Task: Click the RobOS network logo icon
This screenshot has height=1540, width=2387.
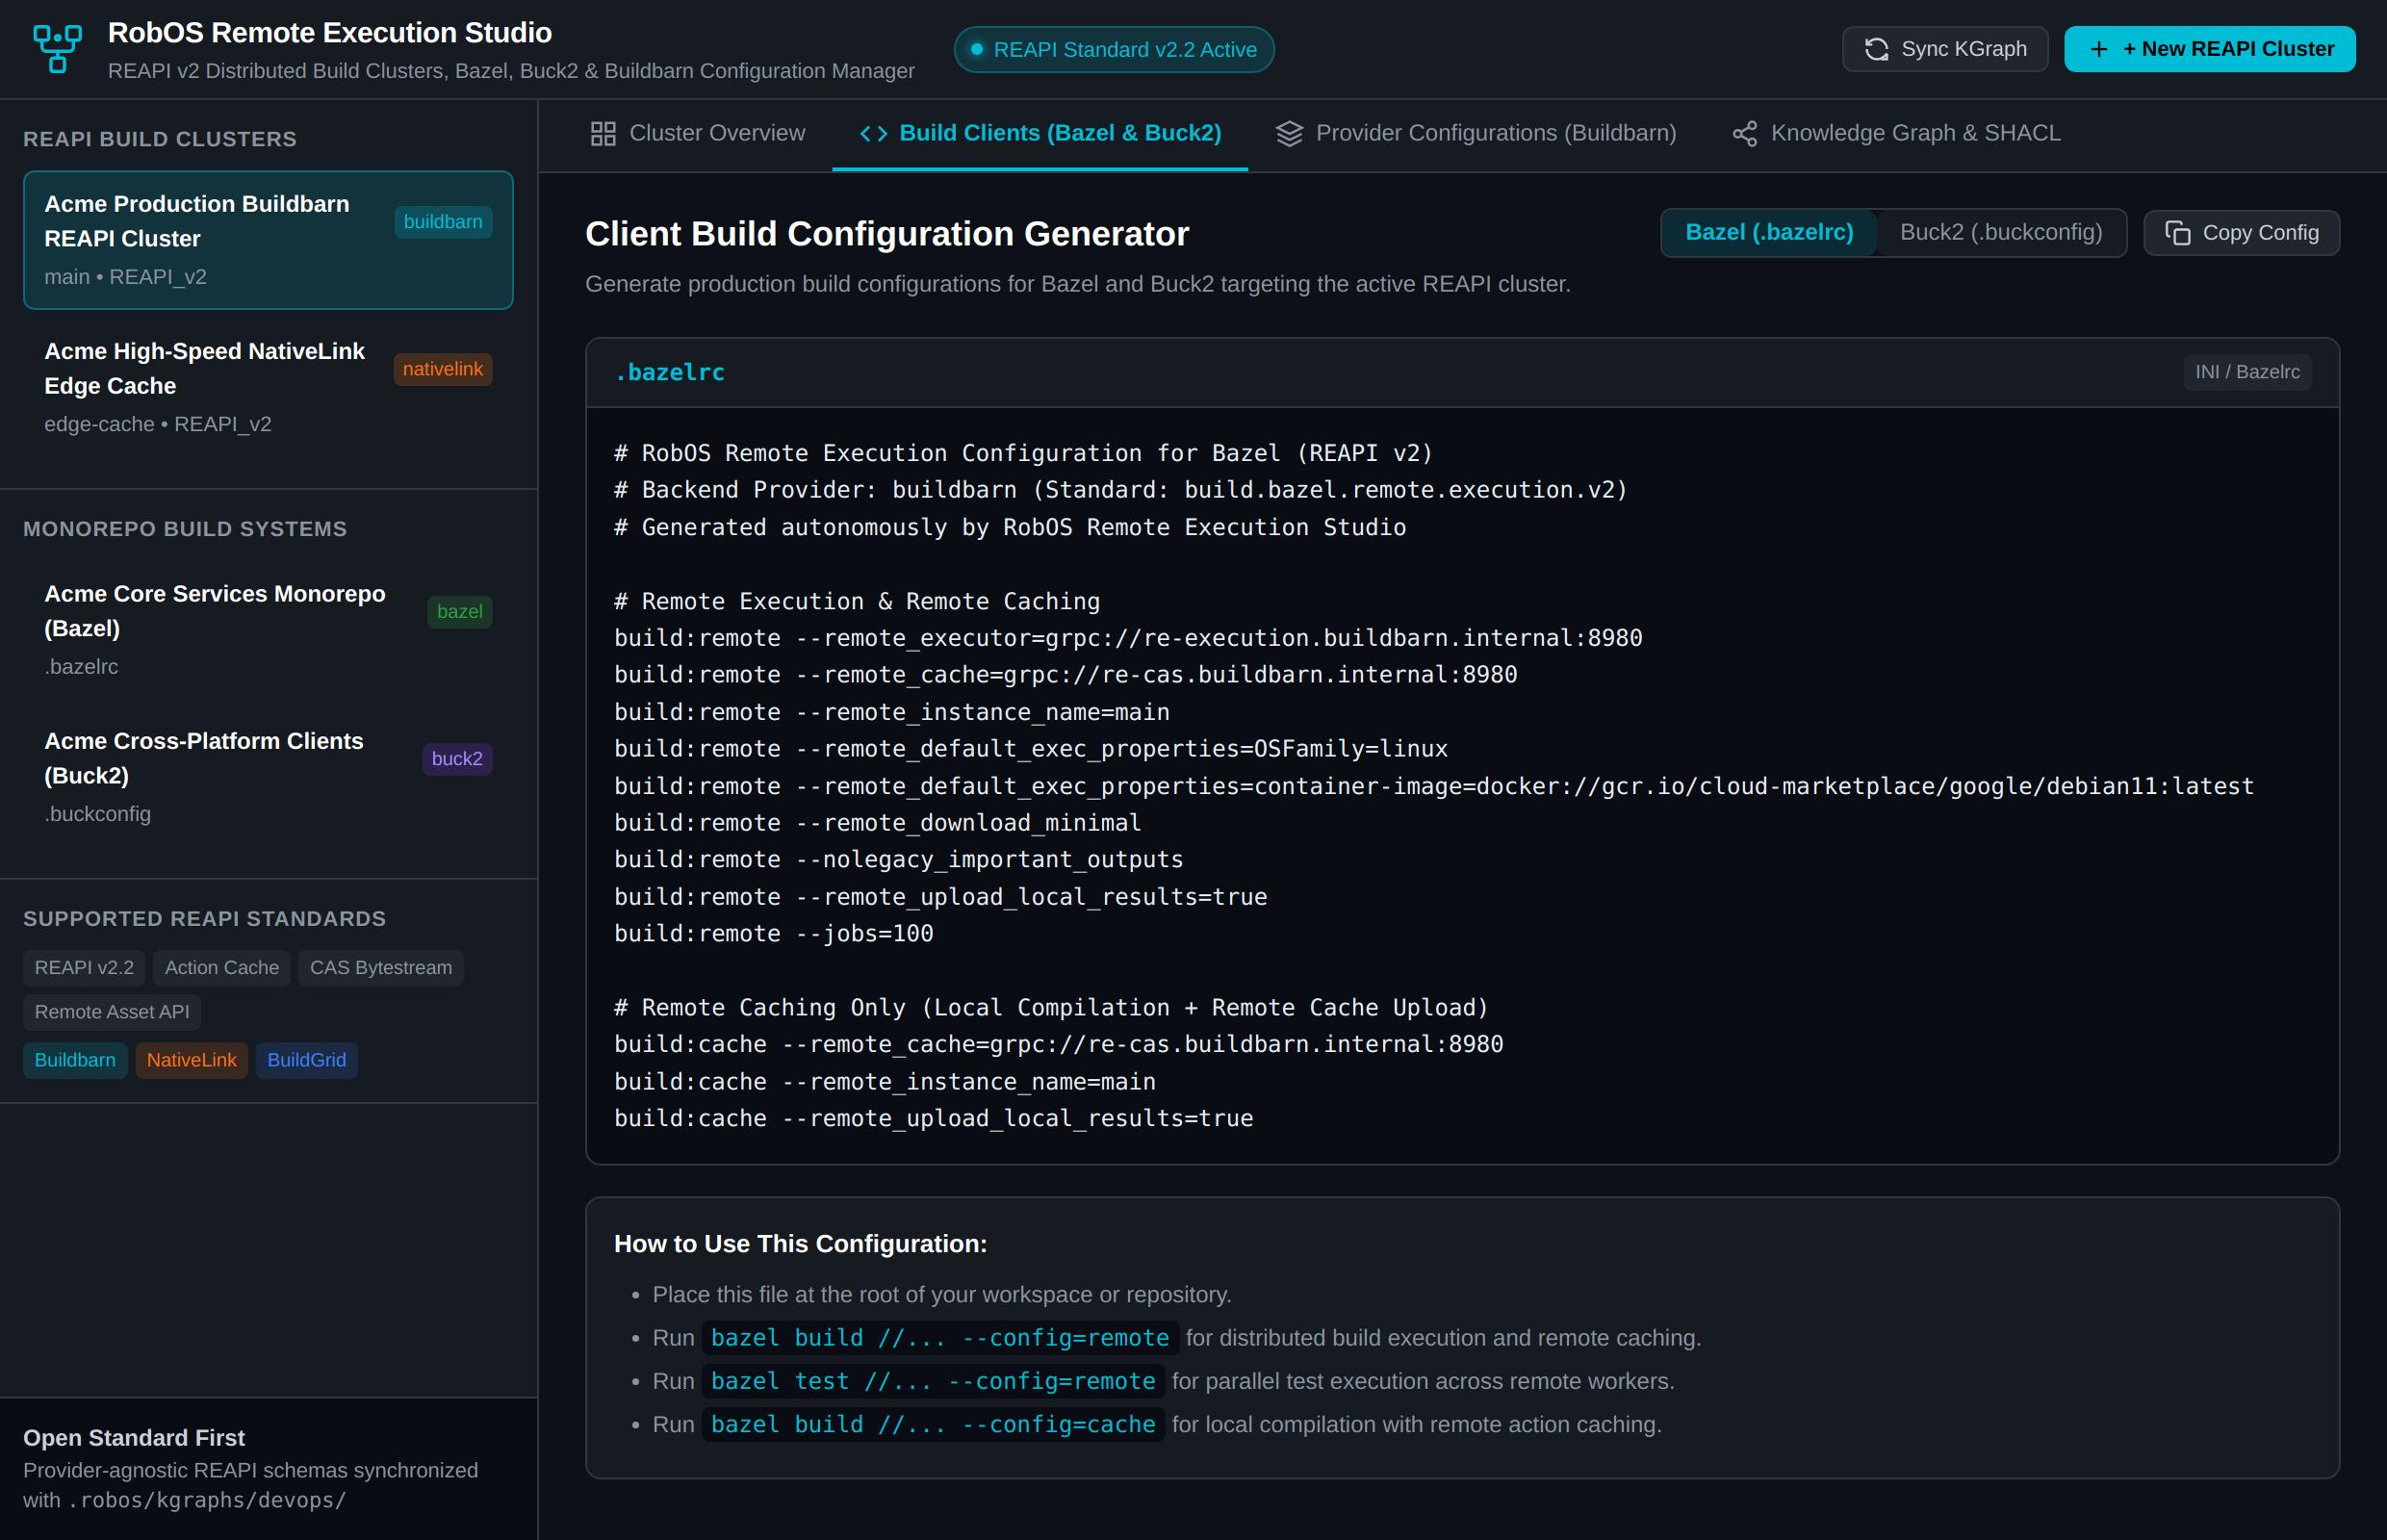Action: [57, 49]
